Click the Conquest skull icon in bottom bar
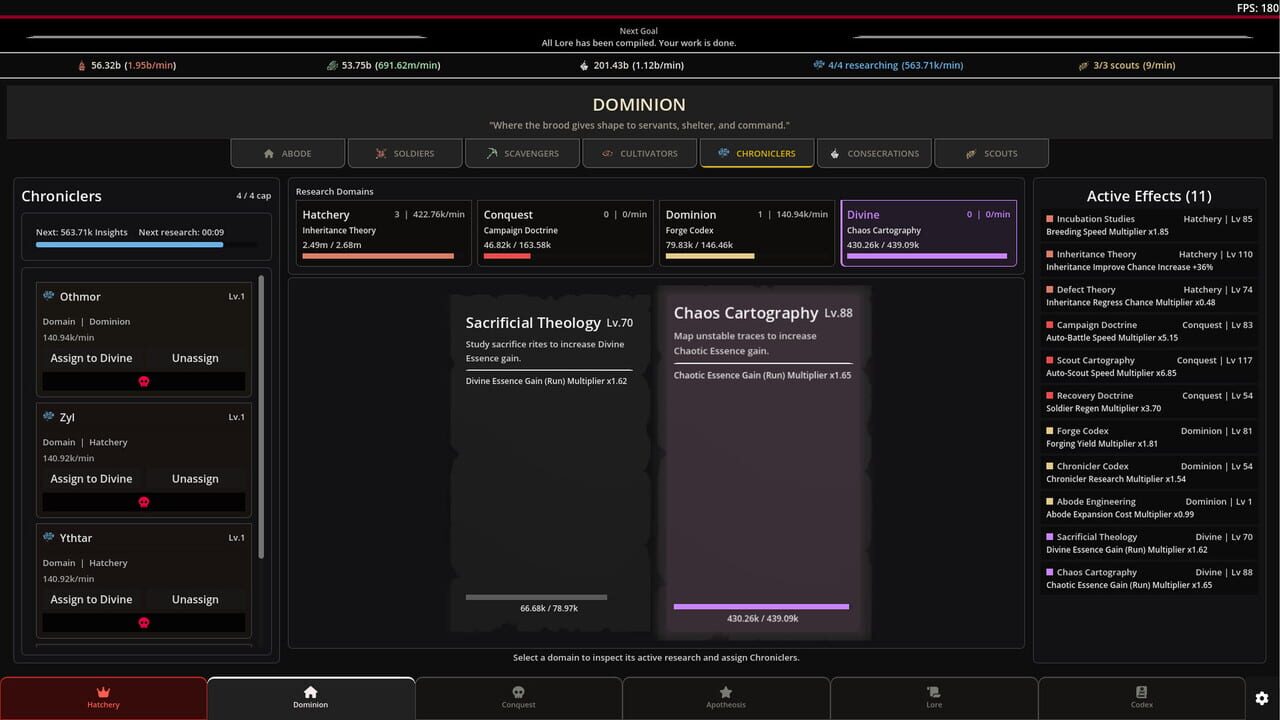 pos(518,692)
